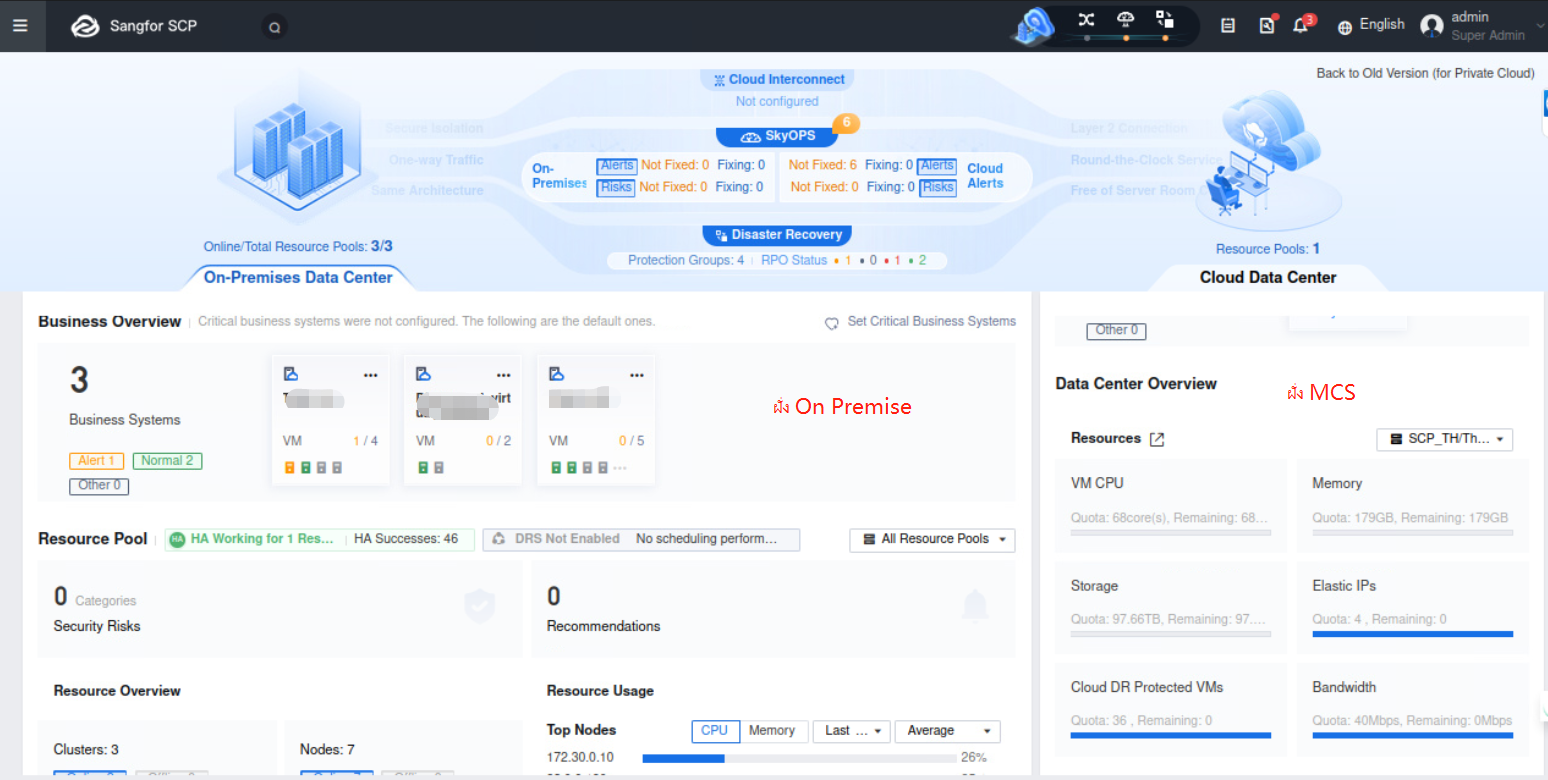This screenshot has width=1548, height=780.
Task: Click cloud alerts Not Fixed: 6
Action: (x=822, y=165)
